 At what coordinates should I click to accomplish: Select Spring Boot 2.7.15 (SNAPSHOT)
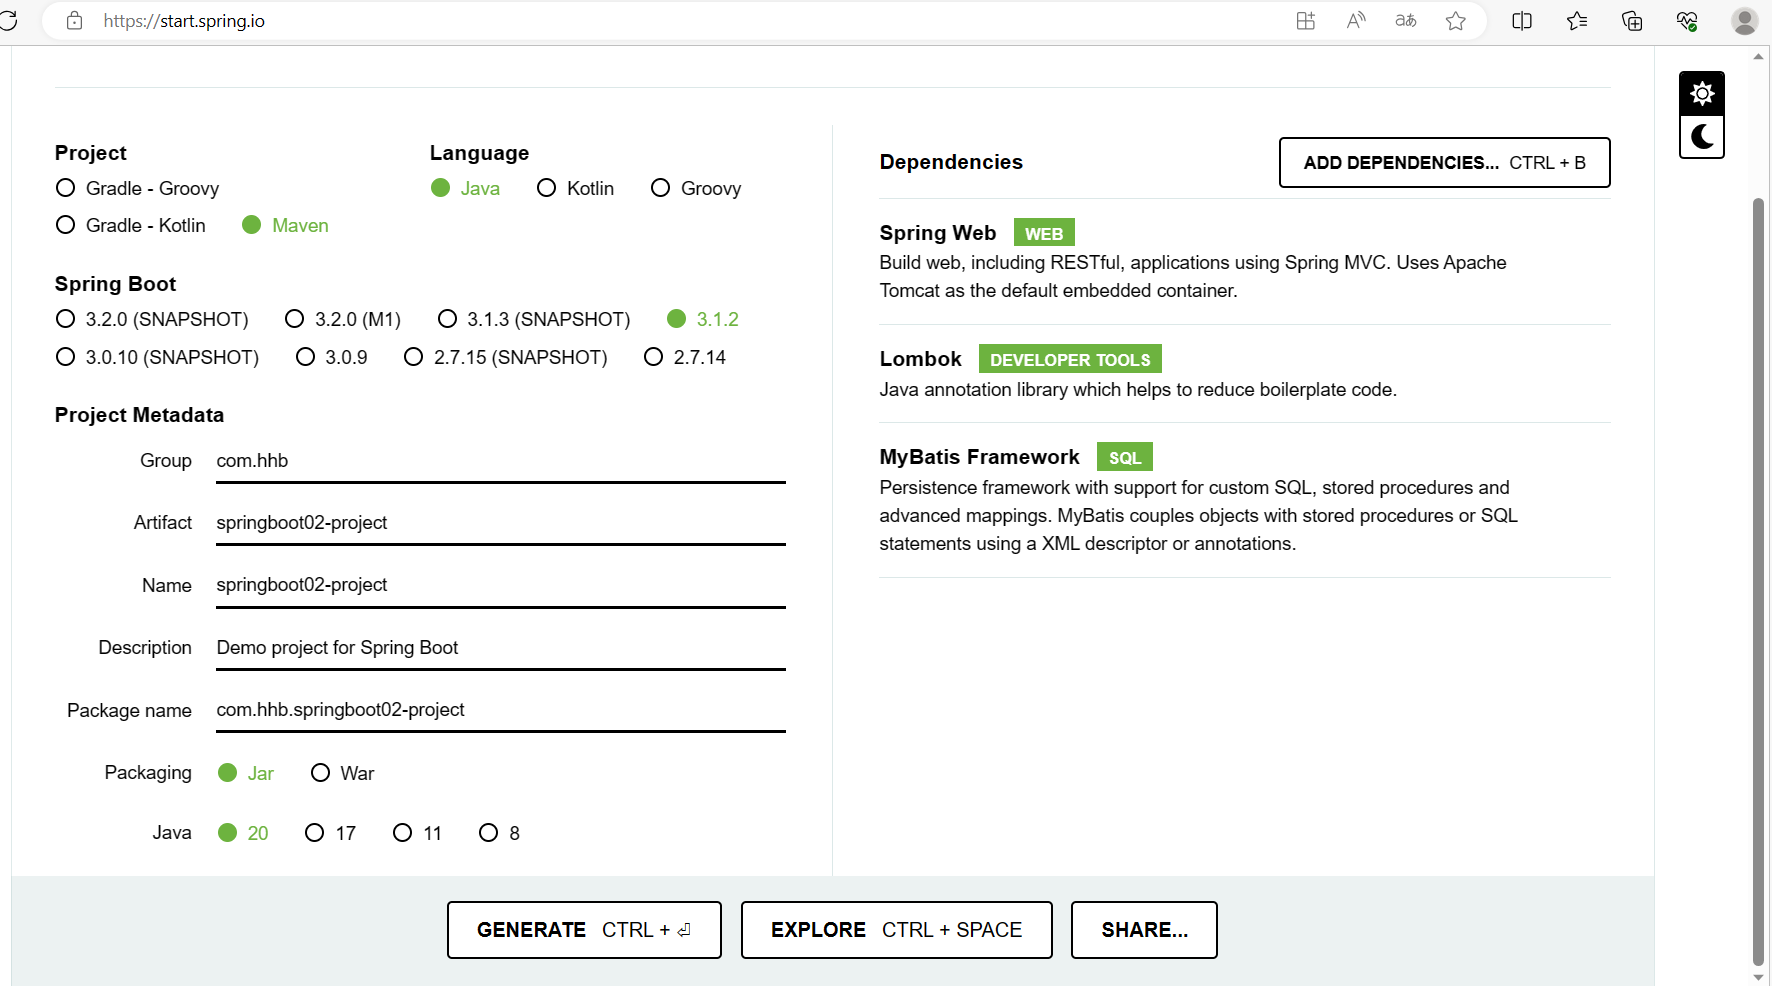506,357
